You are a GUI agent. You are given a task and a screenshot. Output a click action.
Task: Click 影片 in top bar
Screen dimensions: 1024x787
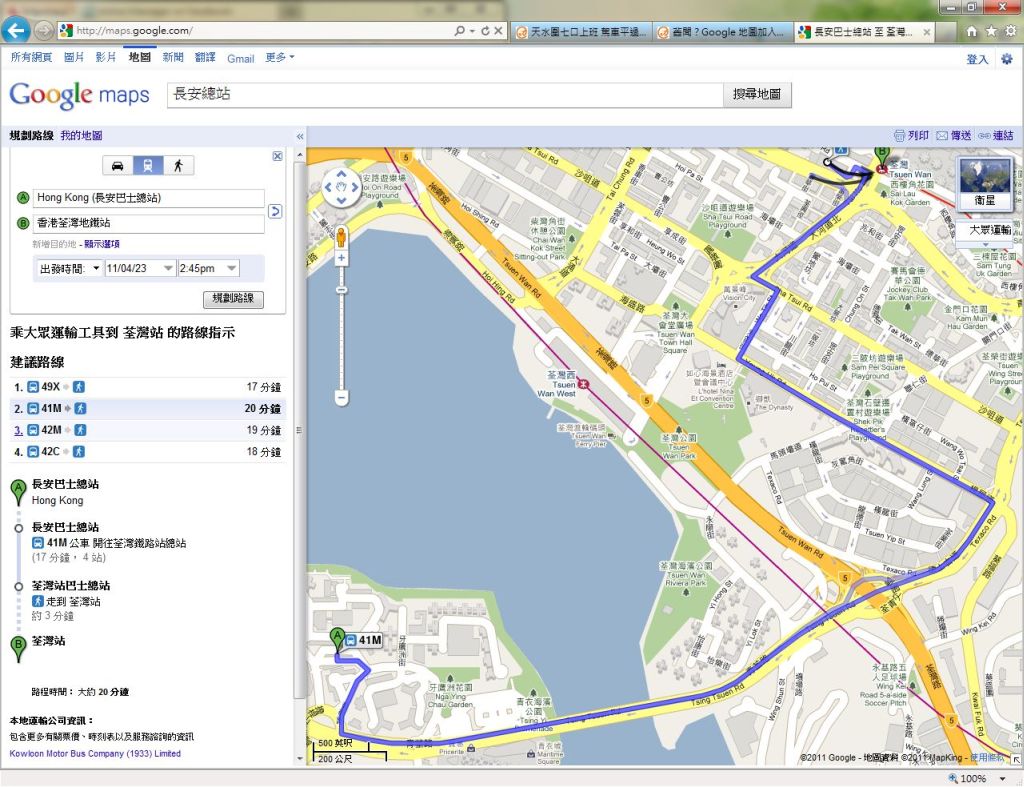coord(106,57)
